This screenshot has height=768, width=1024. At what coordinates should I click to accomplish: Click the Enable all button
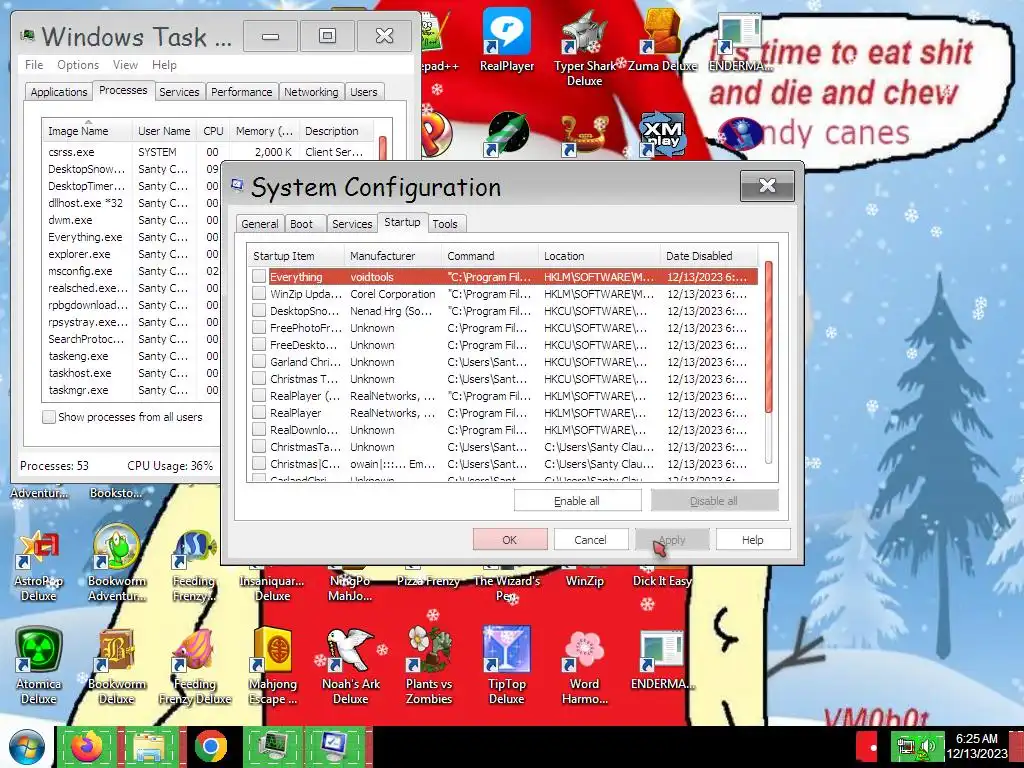[577, 501]
